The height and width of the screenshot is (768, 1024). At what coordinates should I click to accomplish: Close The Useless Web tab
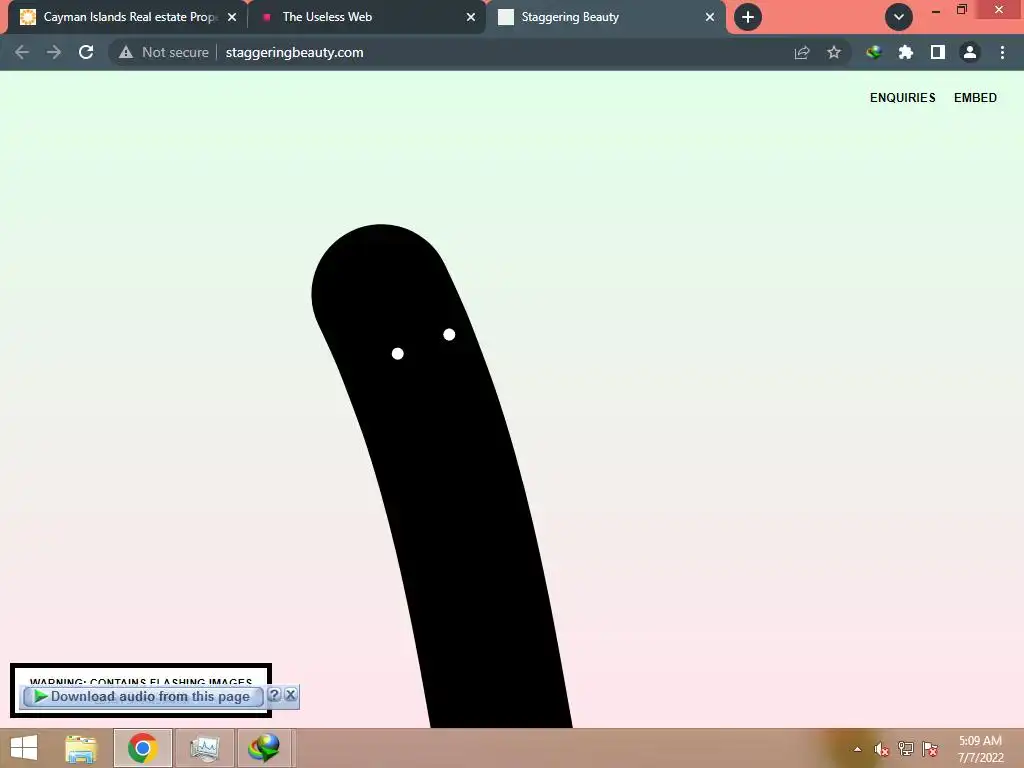click(471, 18)
